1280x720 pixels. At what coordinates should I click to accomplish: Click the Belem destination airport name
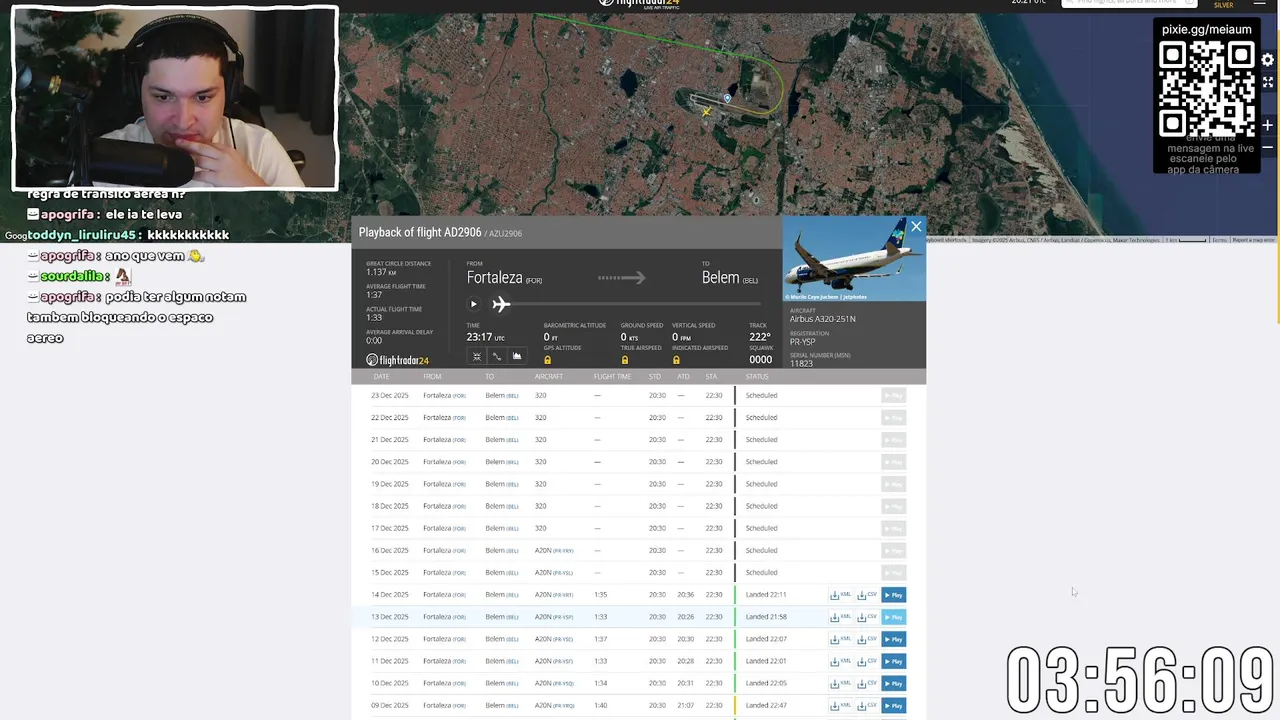tap(720, 278)
